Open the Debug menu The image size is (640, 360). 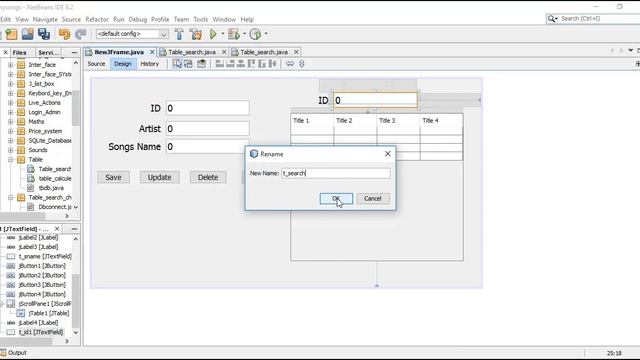click(138, 20)
